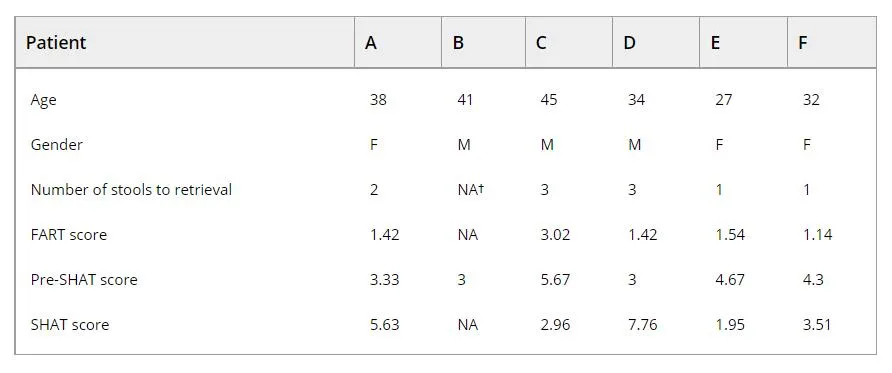Click Number of stools to retrieval label
The image size is (892, 373).
pyautogui.click(x=131, y=189)
